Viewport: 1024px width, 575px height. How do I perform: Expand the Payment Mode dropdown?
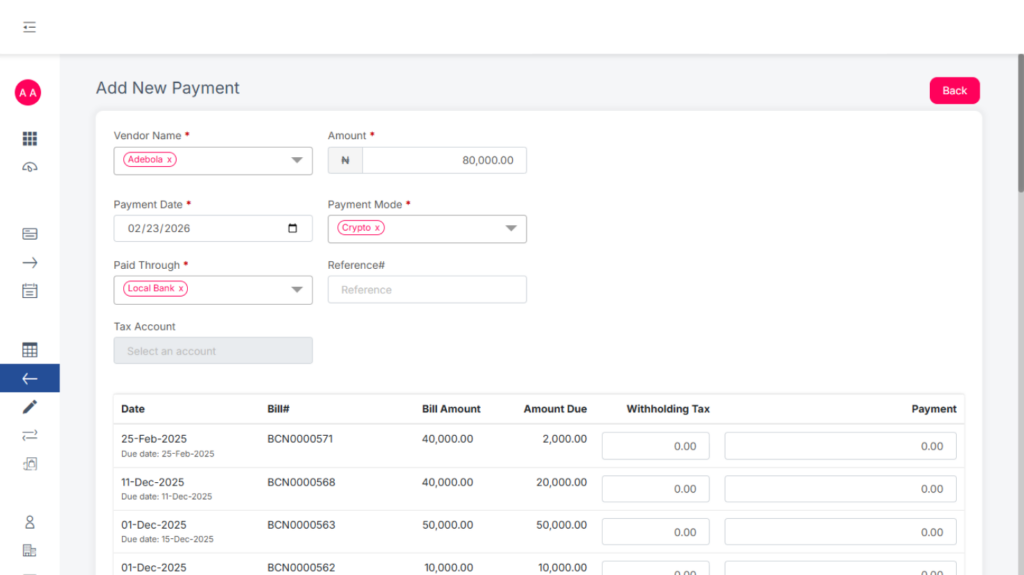[511, 229]
